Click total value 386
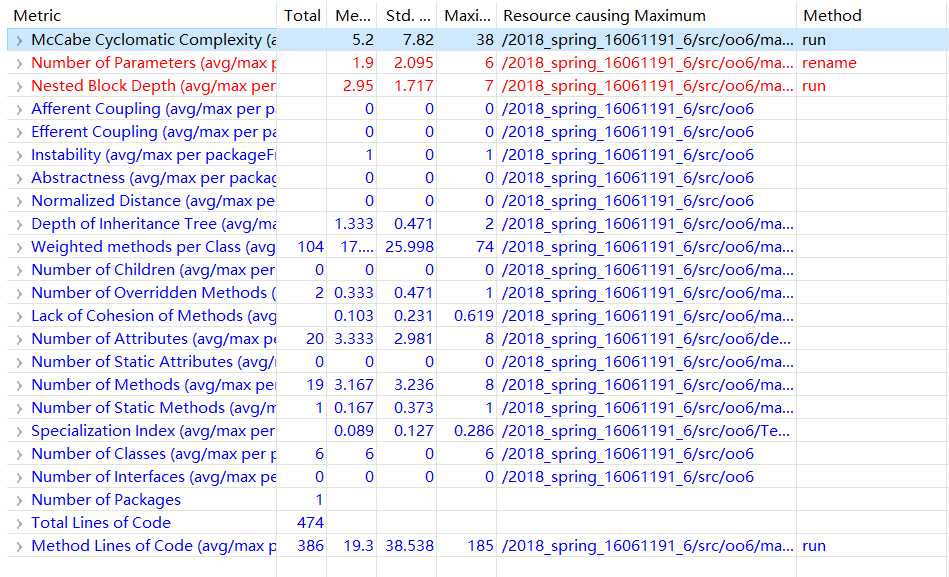Viewport: 949px width, 577px height. coord(310,546)
